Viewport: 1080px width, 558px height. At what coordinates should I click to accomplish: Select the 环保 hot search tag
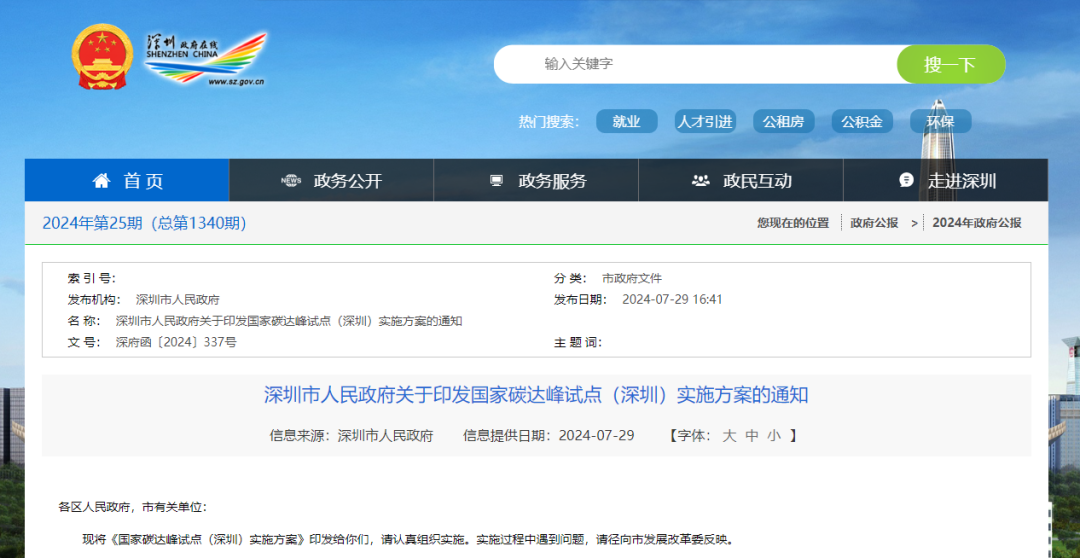click(x=940, y=122)
